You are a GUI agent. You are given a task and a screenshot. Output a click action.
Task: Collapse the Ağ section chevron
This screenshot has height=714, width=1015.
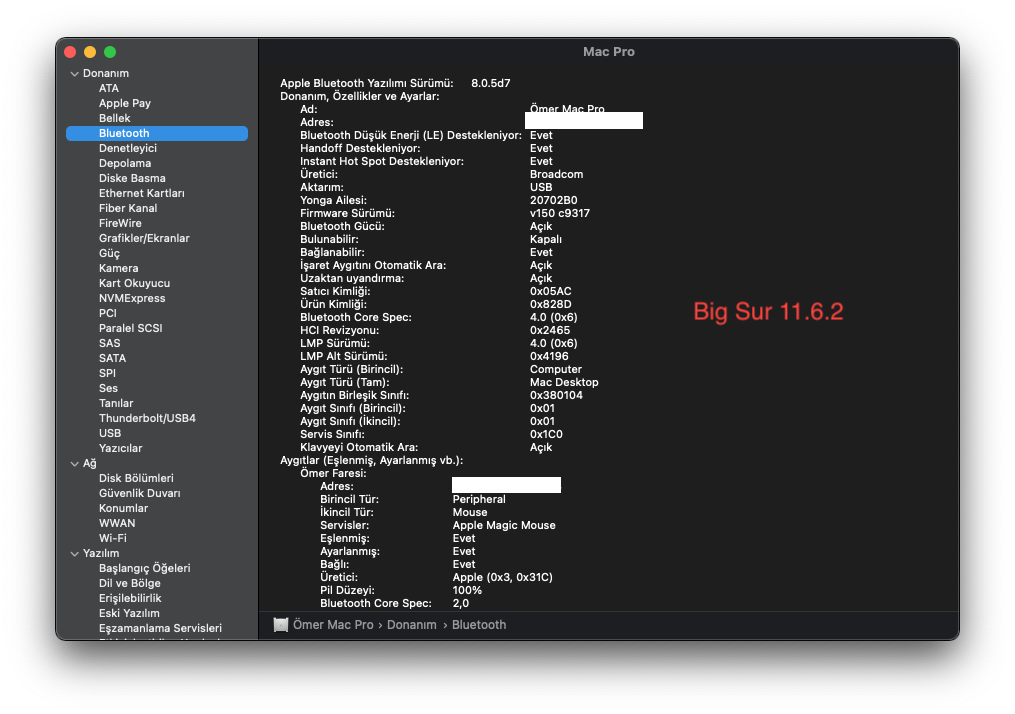tap(74, 463)
